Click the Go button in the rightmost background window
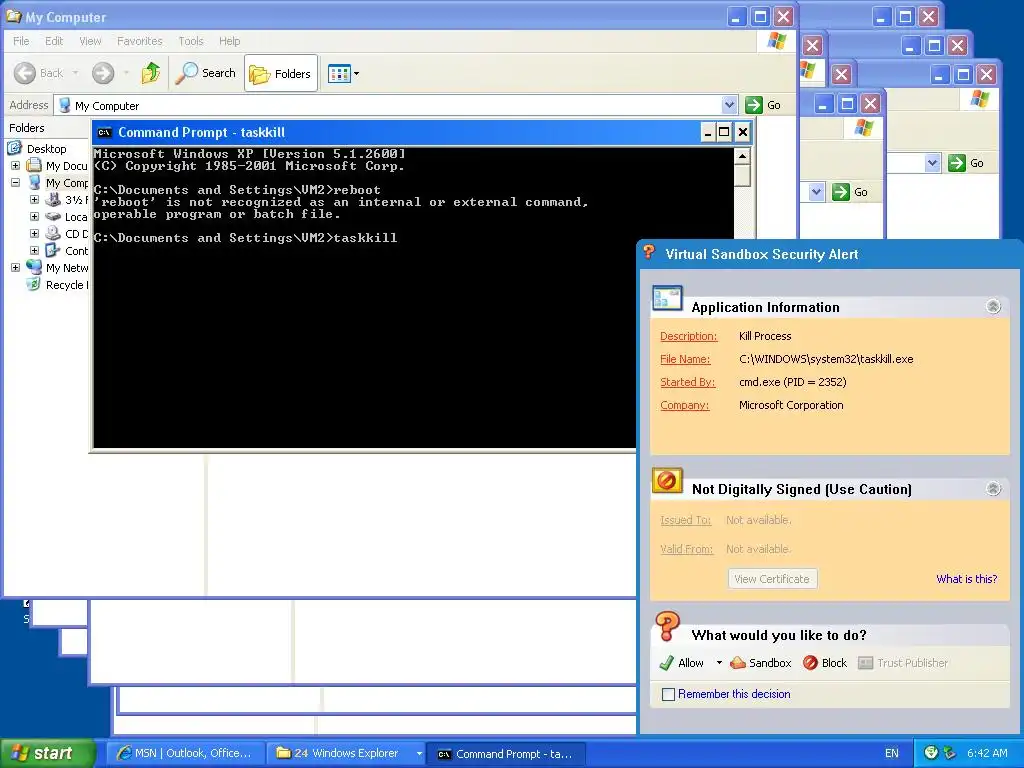Viewport: 1024px width, 768px height. click(967, 163)
